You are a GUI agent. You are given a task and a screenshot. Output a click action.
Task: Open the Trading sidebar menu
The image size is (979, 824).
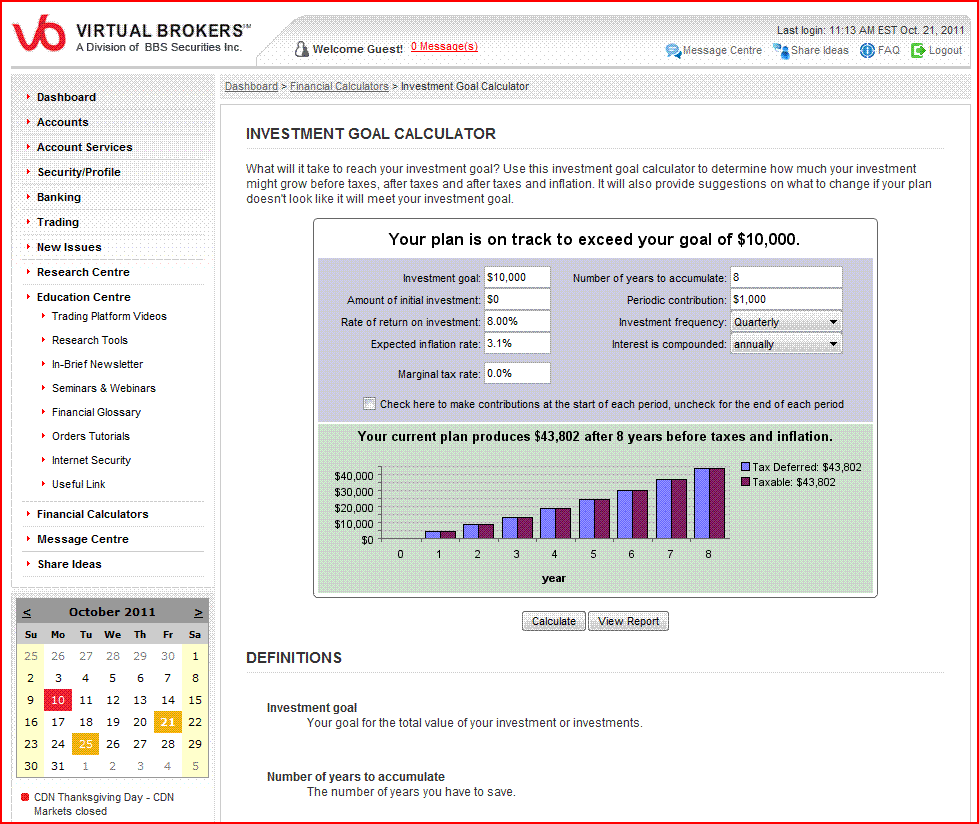(x=57, y=222)
